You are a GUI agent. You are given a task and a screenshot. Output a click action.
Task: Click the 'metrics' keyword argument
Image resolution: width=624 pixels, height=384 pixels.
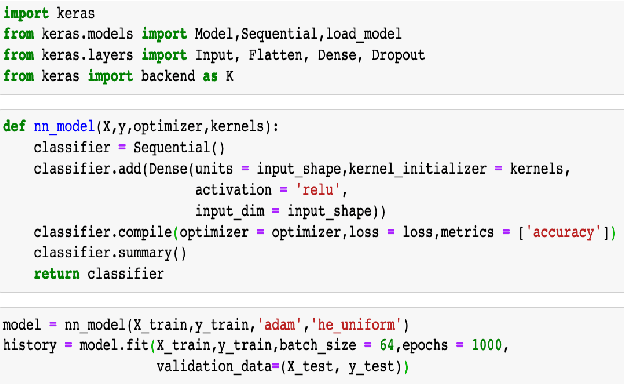[x=467, y=232]
